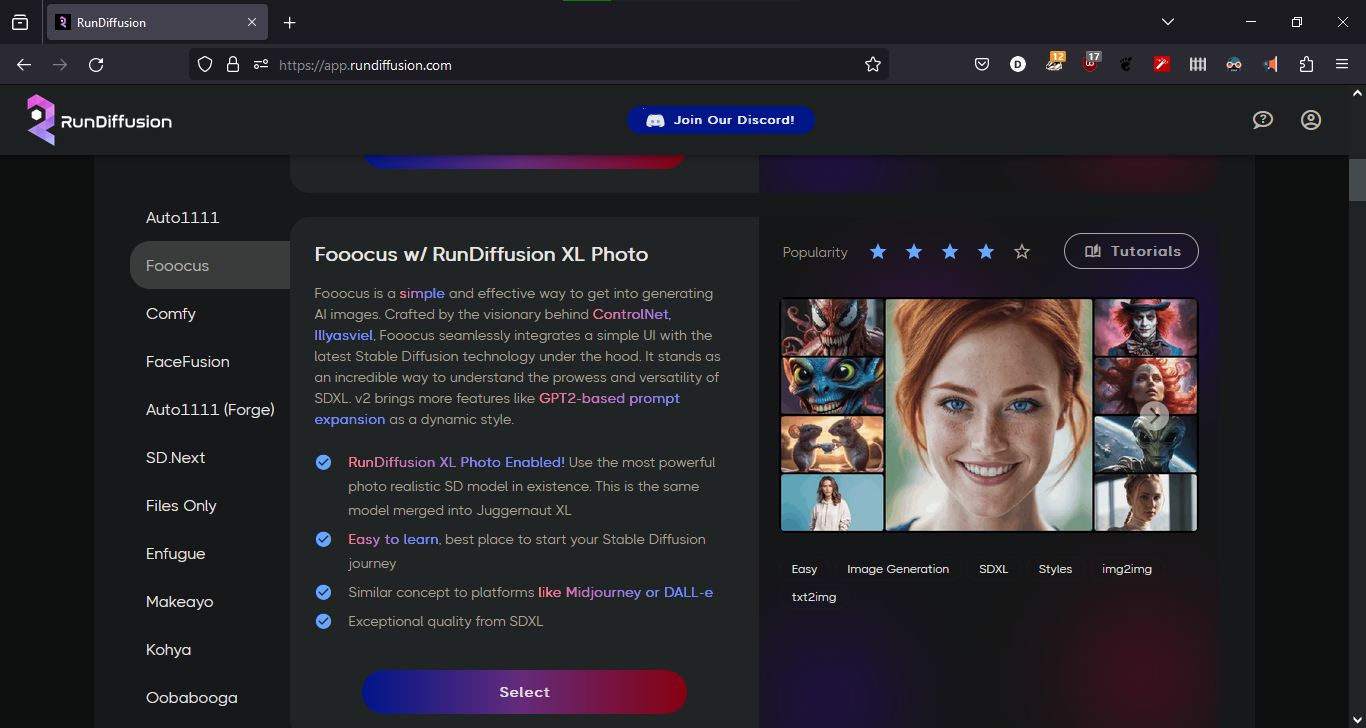Click the Pocket save icon
The height and width of the screenshot is (728, 1366).
982,65
